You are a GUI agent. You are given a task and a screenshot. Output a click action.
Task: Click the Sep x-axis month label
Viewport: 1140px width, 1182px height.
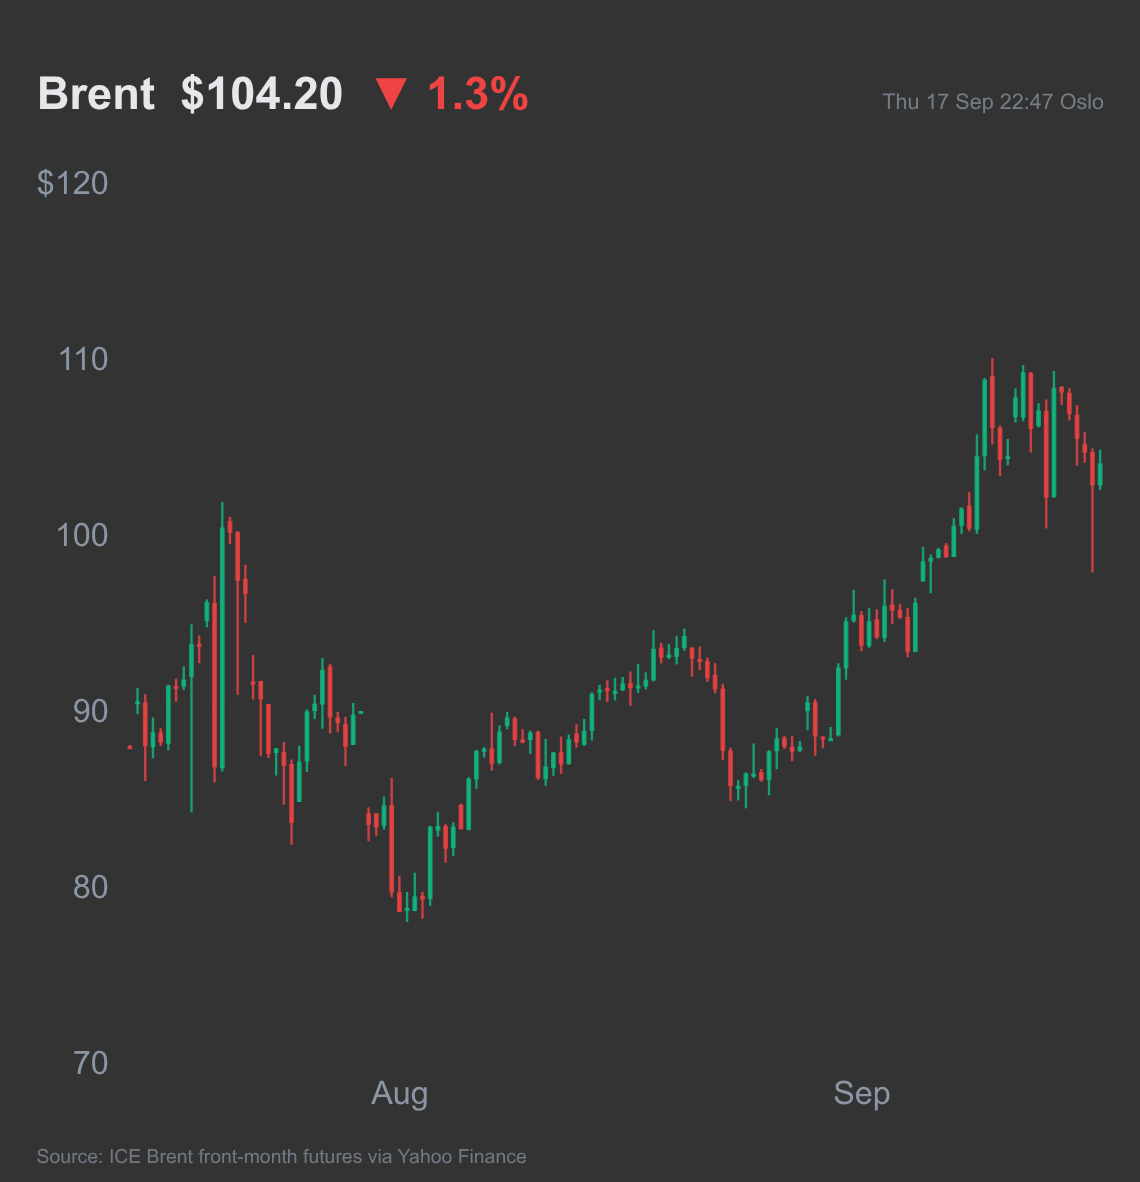pyautogui.click(x=862, y=1094)
